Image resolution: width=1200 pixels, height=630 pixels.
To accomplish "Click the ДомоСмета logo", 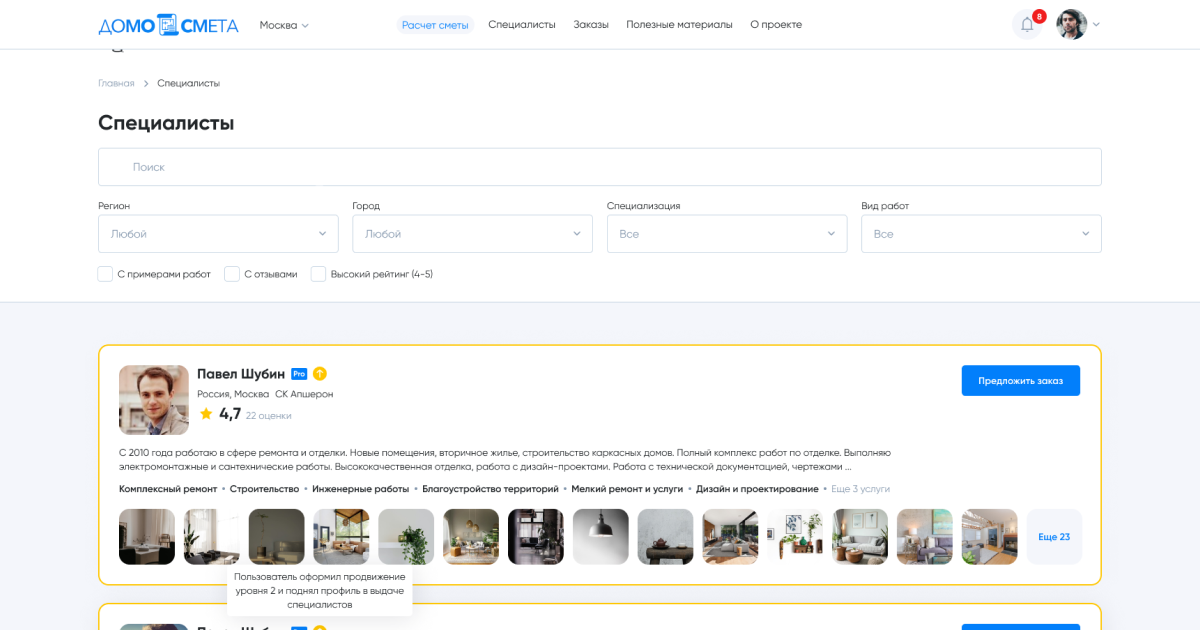I will 168,24.
